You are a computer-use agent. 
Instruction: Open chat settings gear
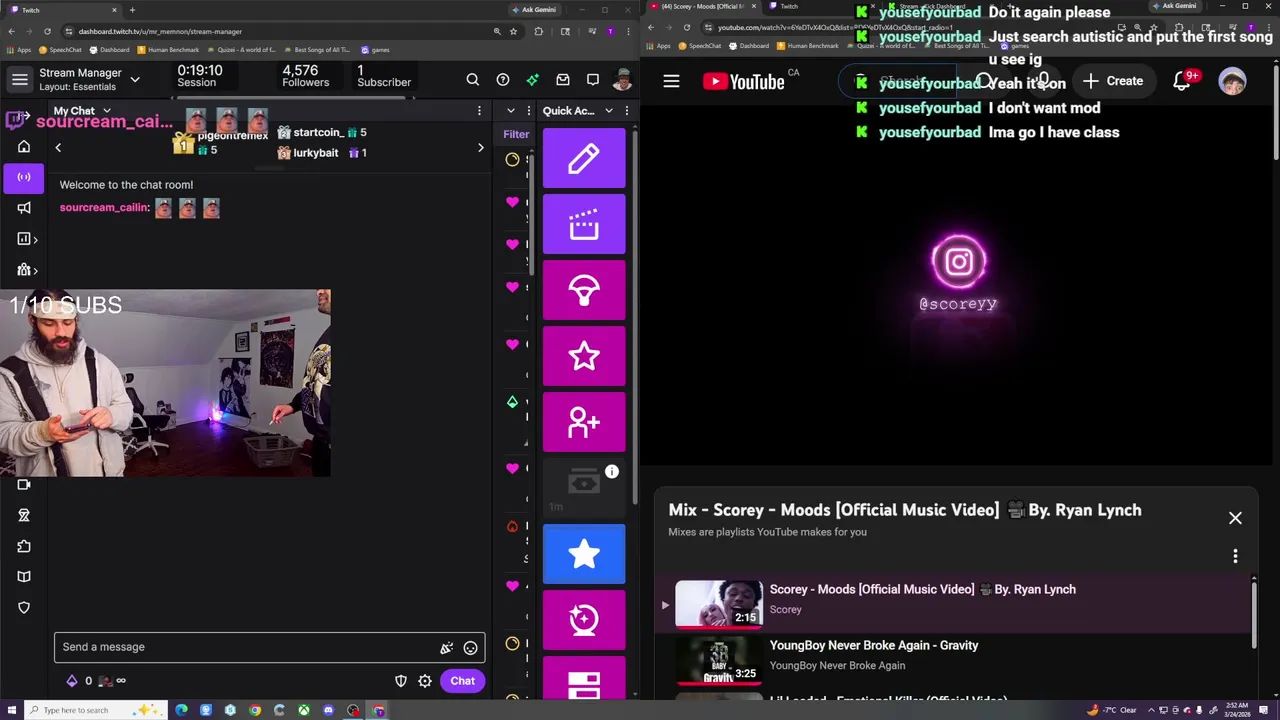click(x=425, y=681)
